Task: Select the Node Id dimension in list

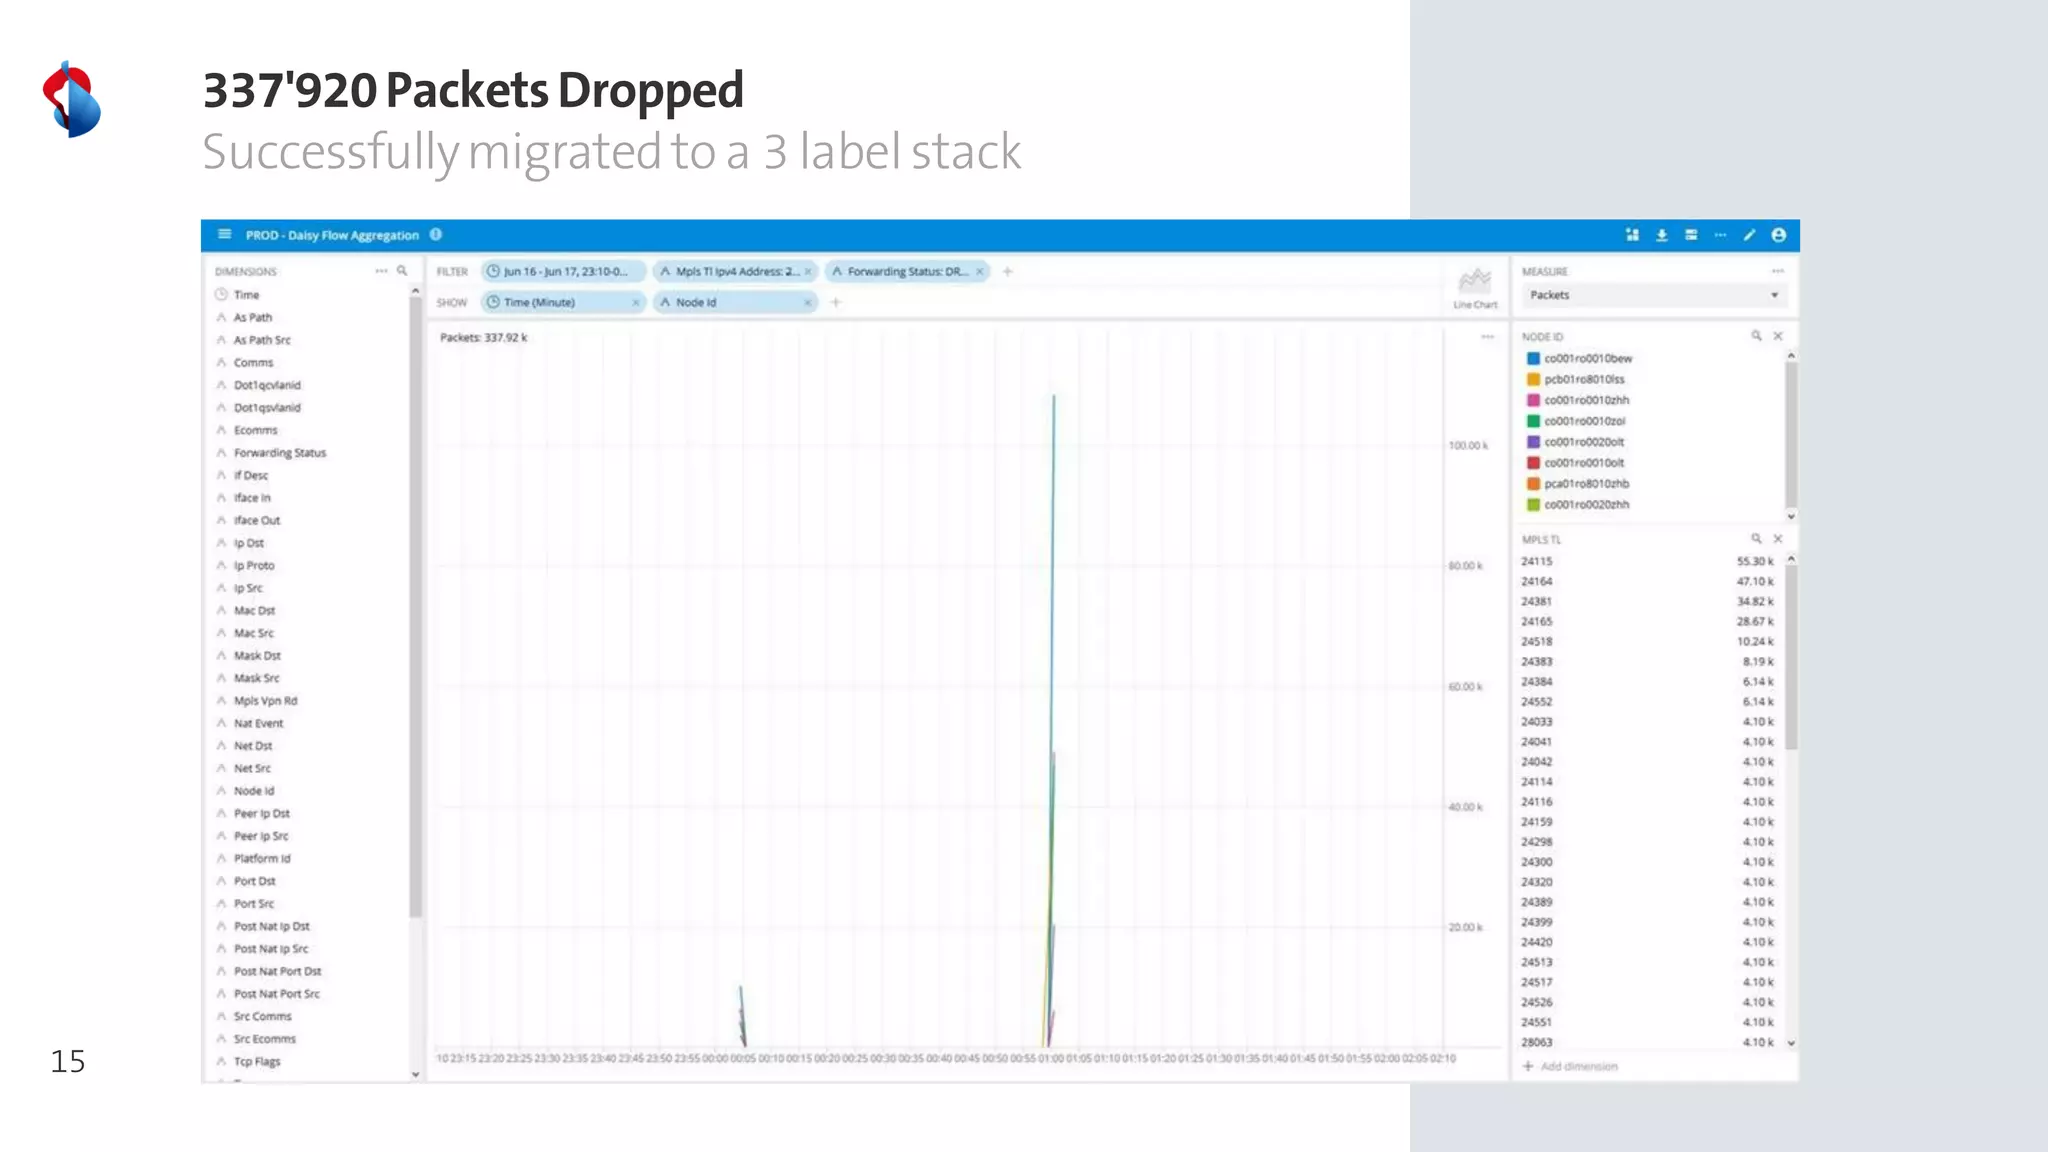Action: 254,791
